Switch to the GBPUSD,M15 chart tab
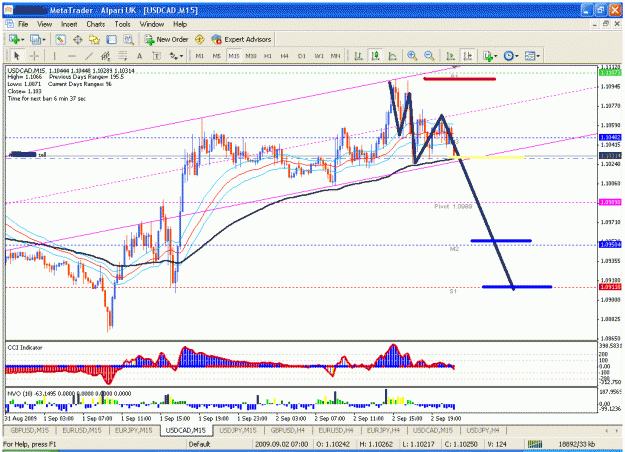625x452 pixels. pyautogui.click(x=29, y=430)
